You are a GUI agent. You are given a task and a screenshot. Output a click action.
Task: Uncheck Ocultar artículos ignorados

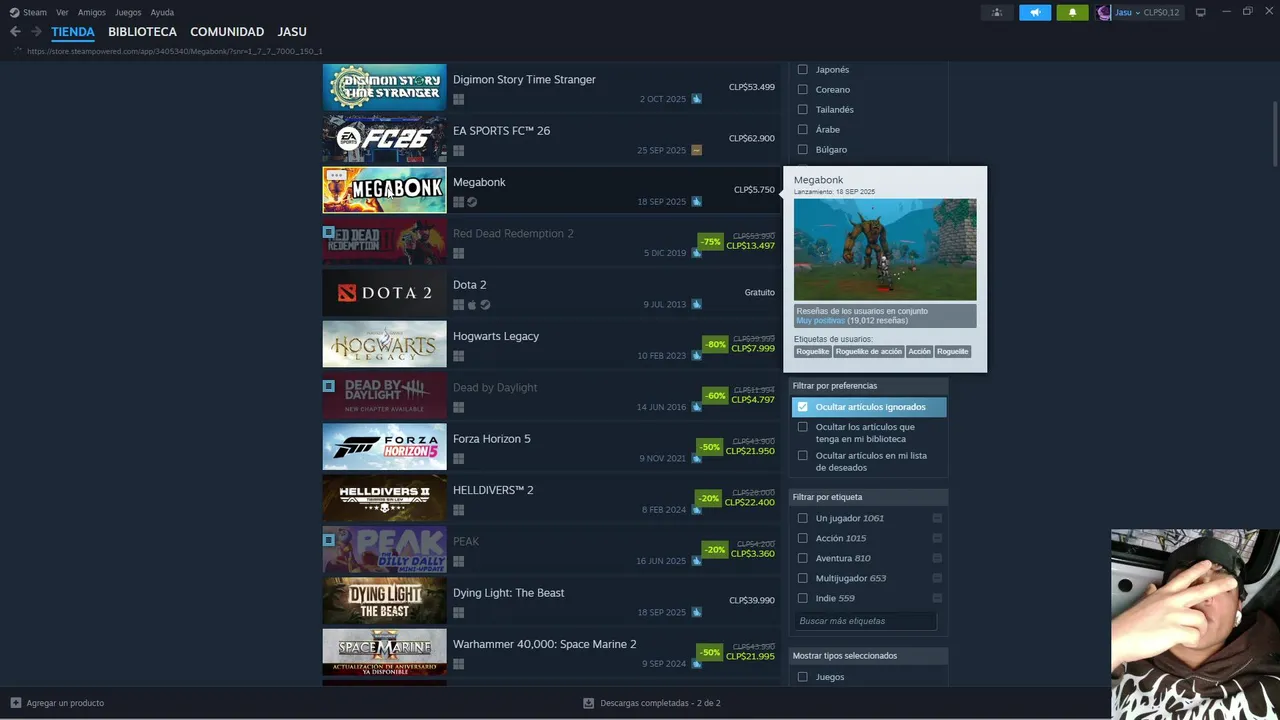pos(802,407)
